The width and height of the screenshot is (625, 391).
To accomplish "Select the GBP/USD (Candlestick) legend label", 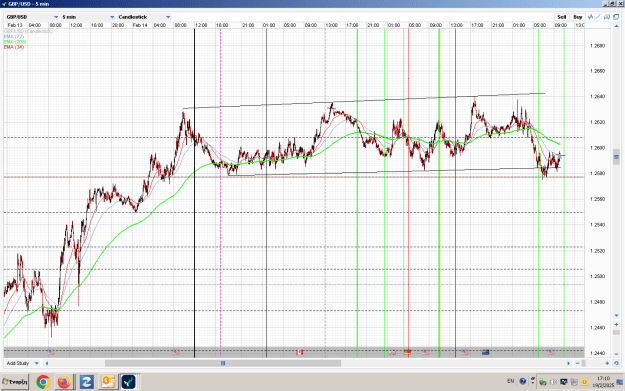I will [x=28, y=31].
